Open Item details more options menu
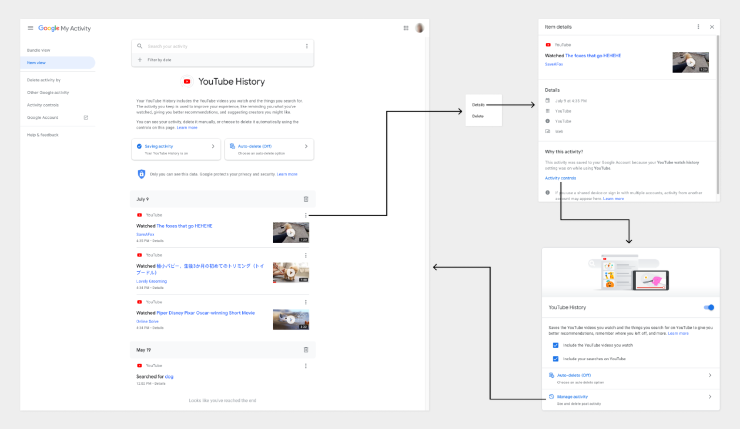The height and width of the screenshot is (429, 740). [x=698, y=27]
